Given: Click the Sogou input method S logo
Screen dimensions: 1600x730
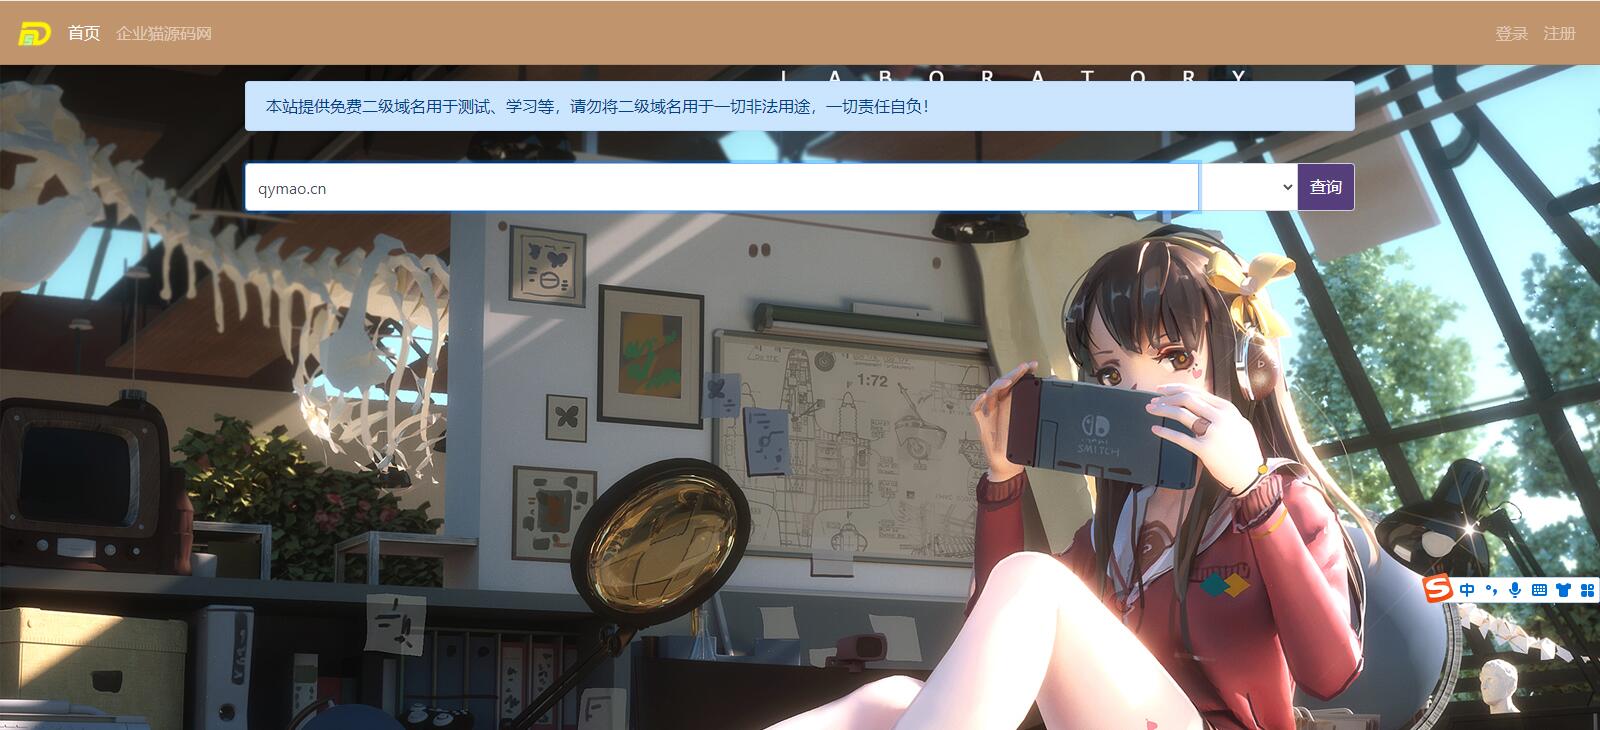Looking at the screenshot, I should tap(1439, 590).
